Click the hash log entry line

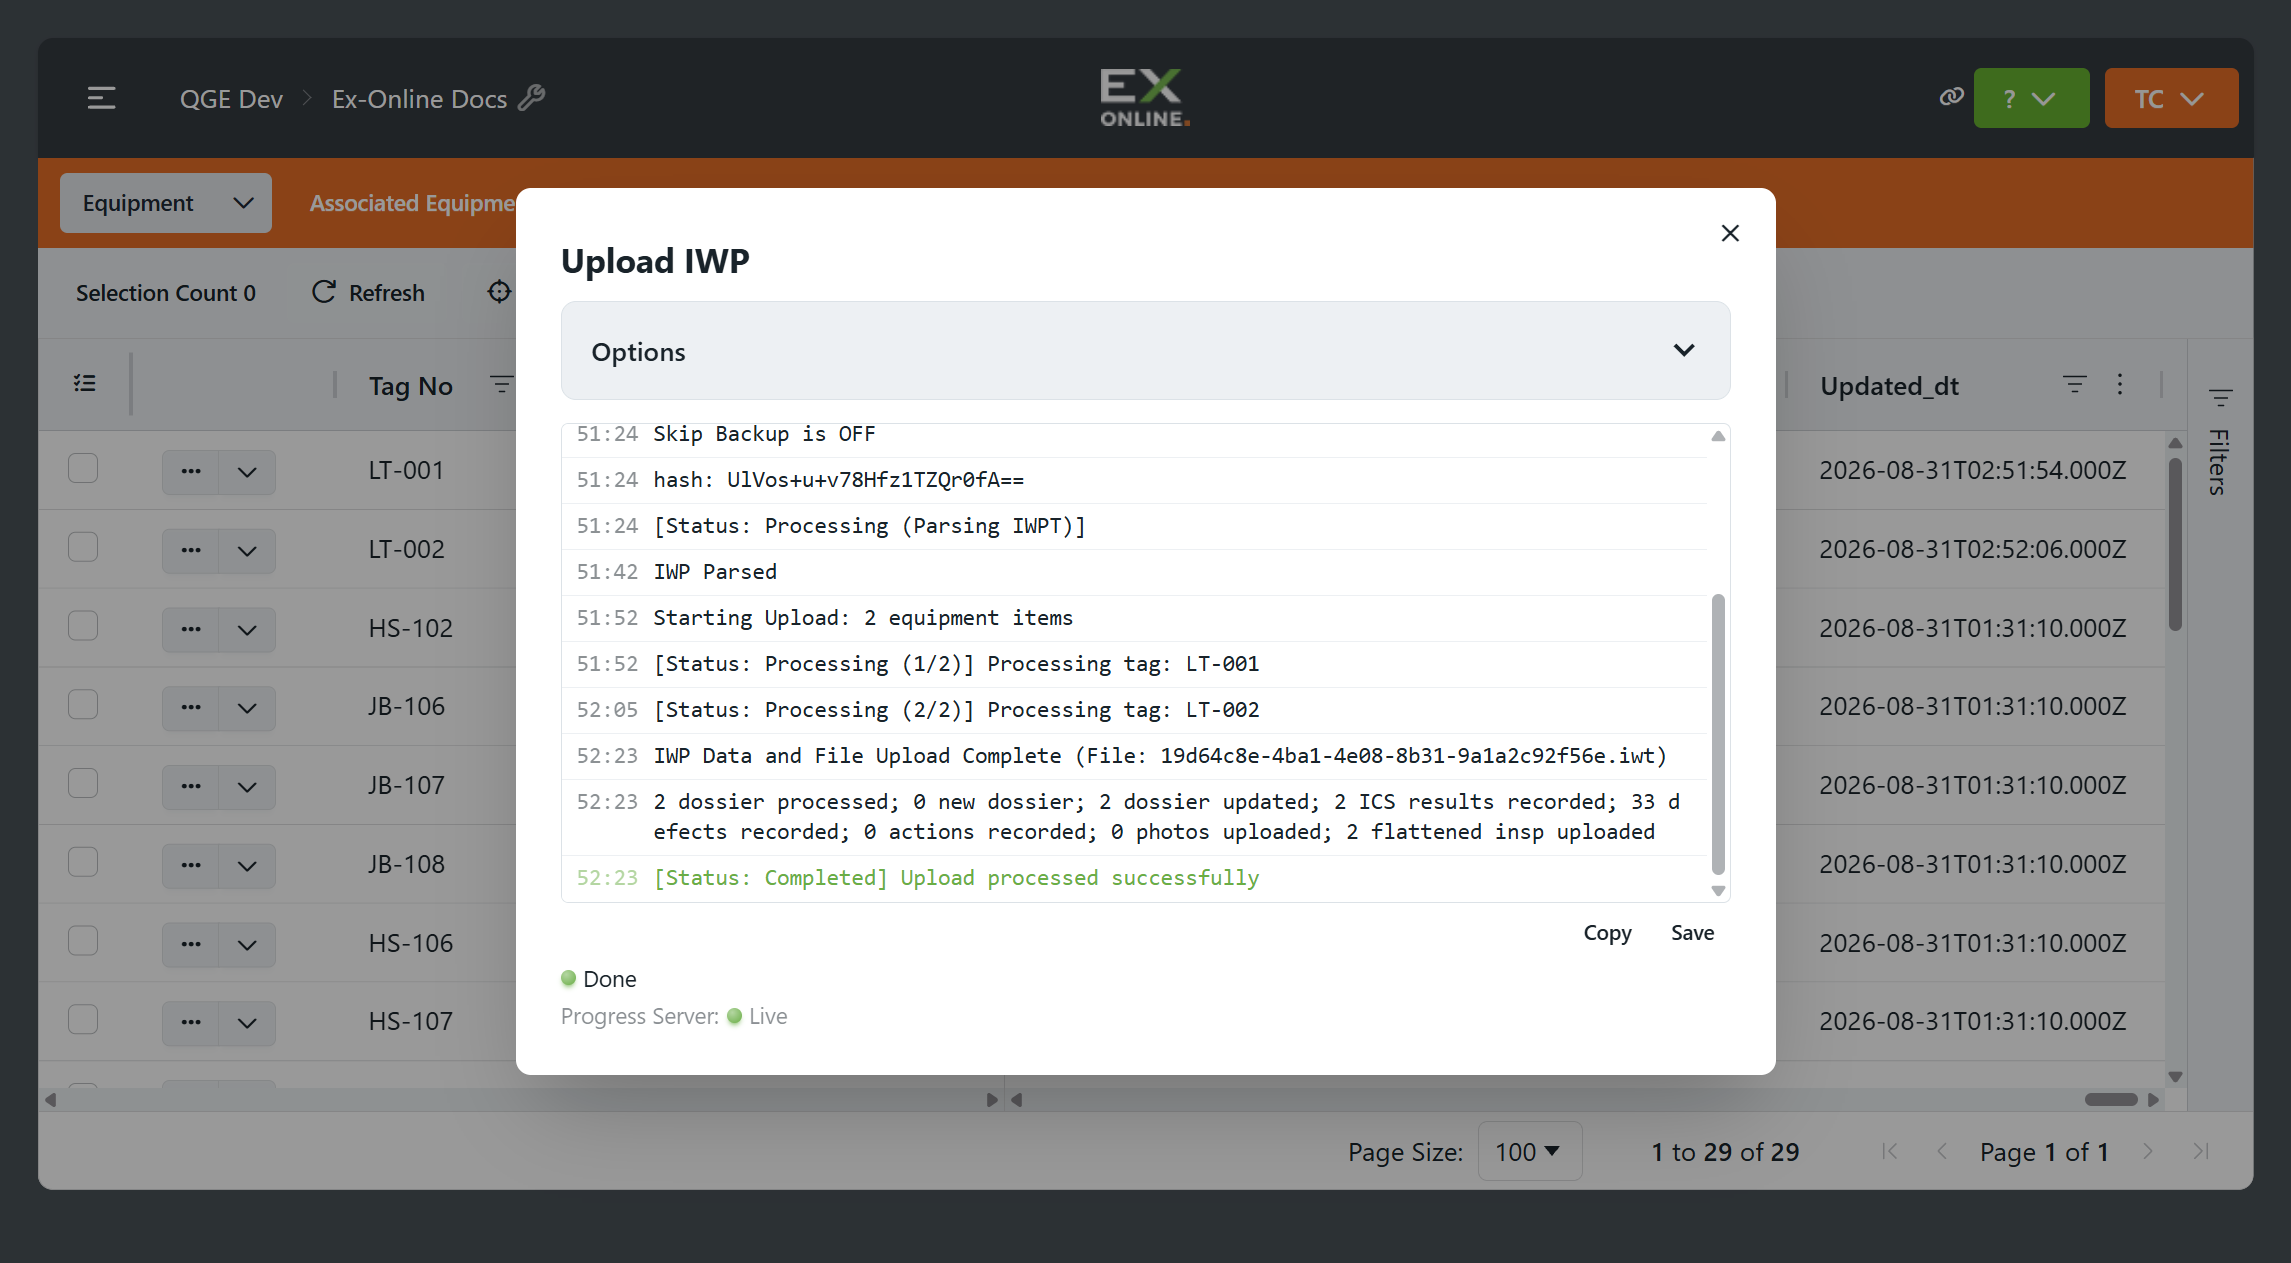tap(1134, 480)
